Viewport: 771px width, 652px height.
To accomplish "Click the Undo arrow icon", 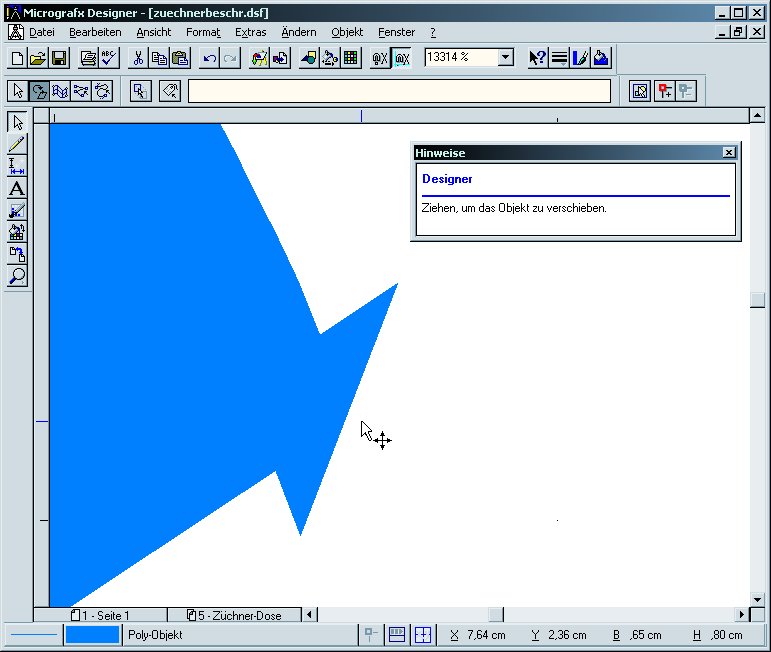I will point(209,58).
